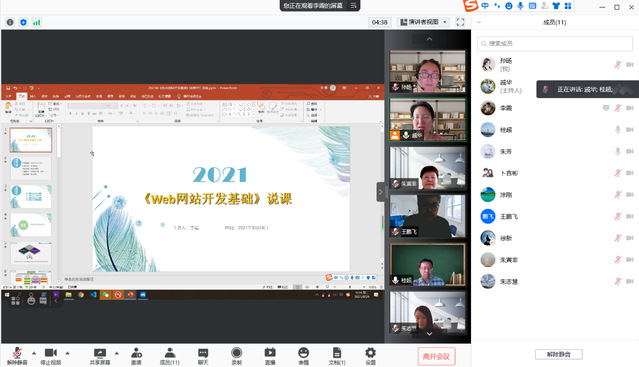Open the live streaming icon
The width and height of the screenshot is (639, 367).
[x=270, y=356]
